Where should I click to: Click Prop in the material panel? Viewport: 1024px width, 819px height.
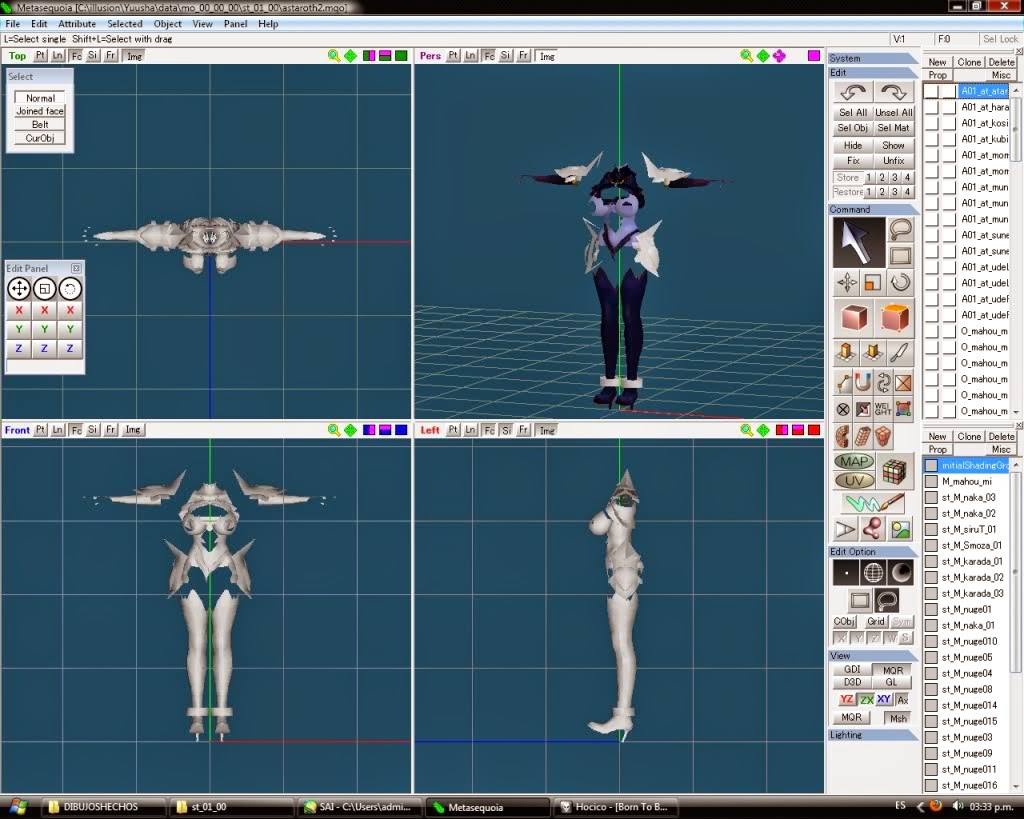(938, 449)
